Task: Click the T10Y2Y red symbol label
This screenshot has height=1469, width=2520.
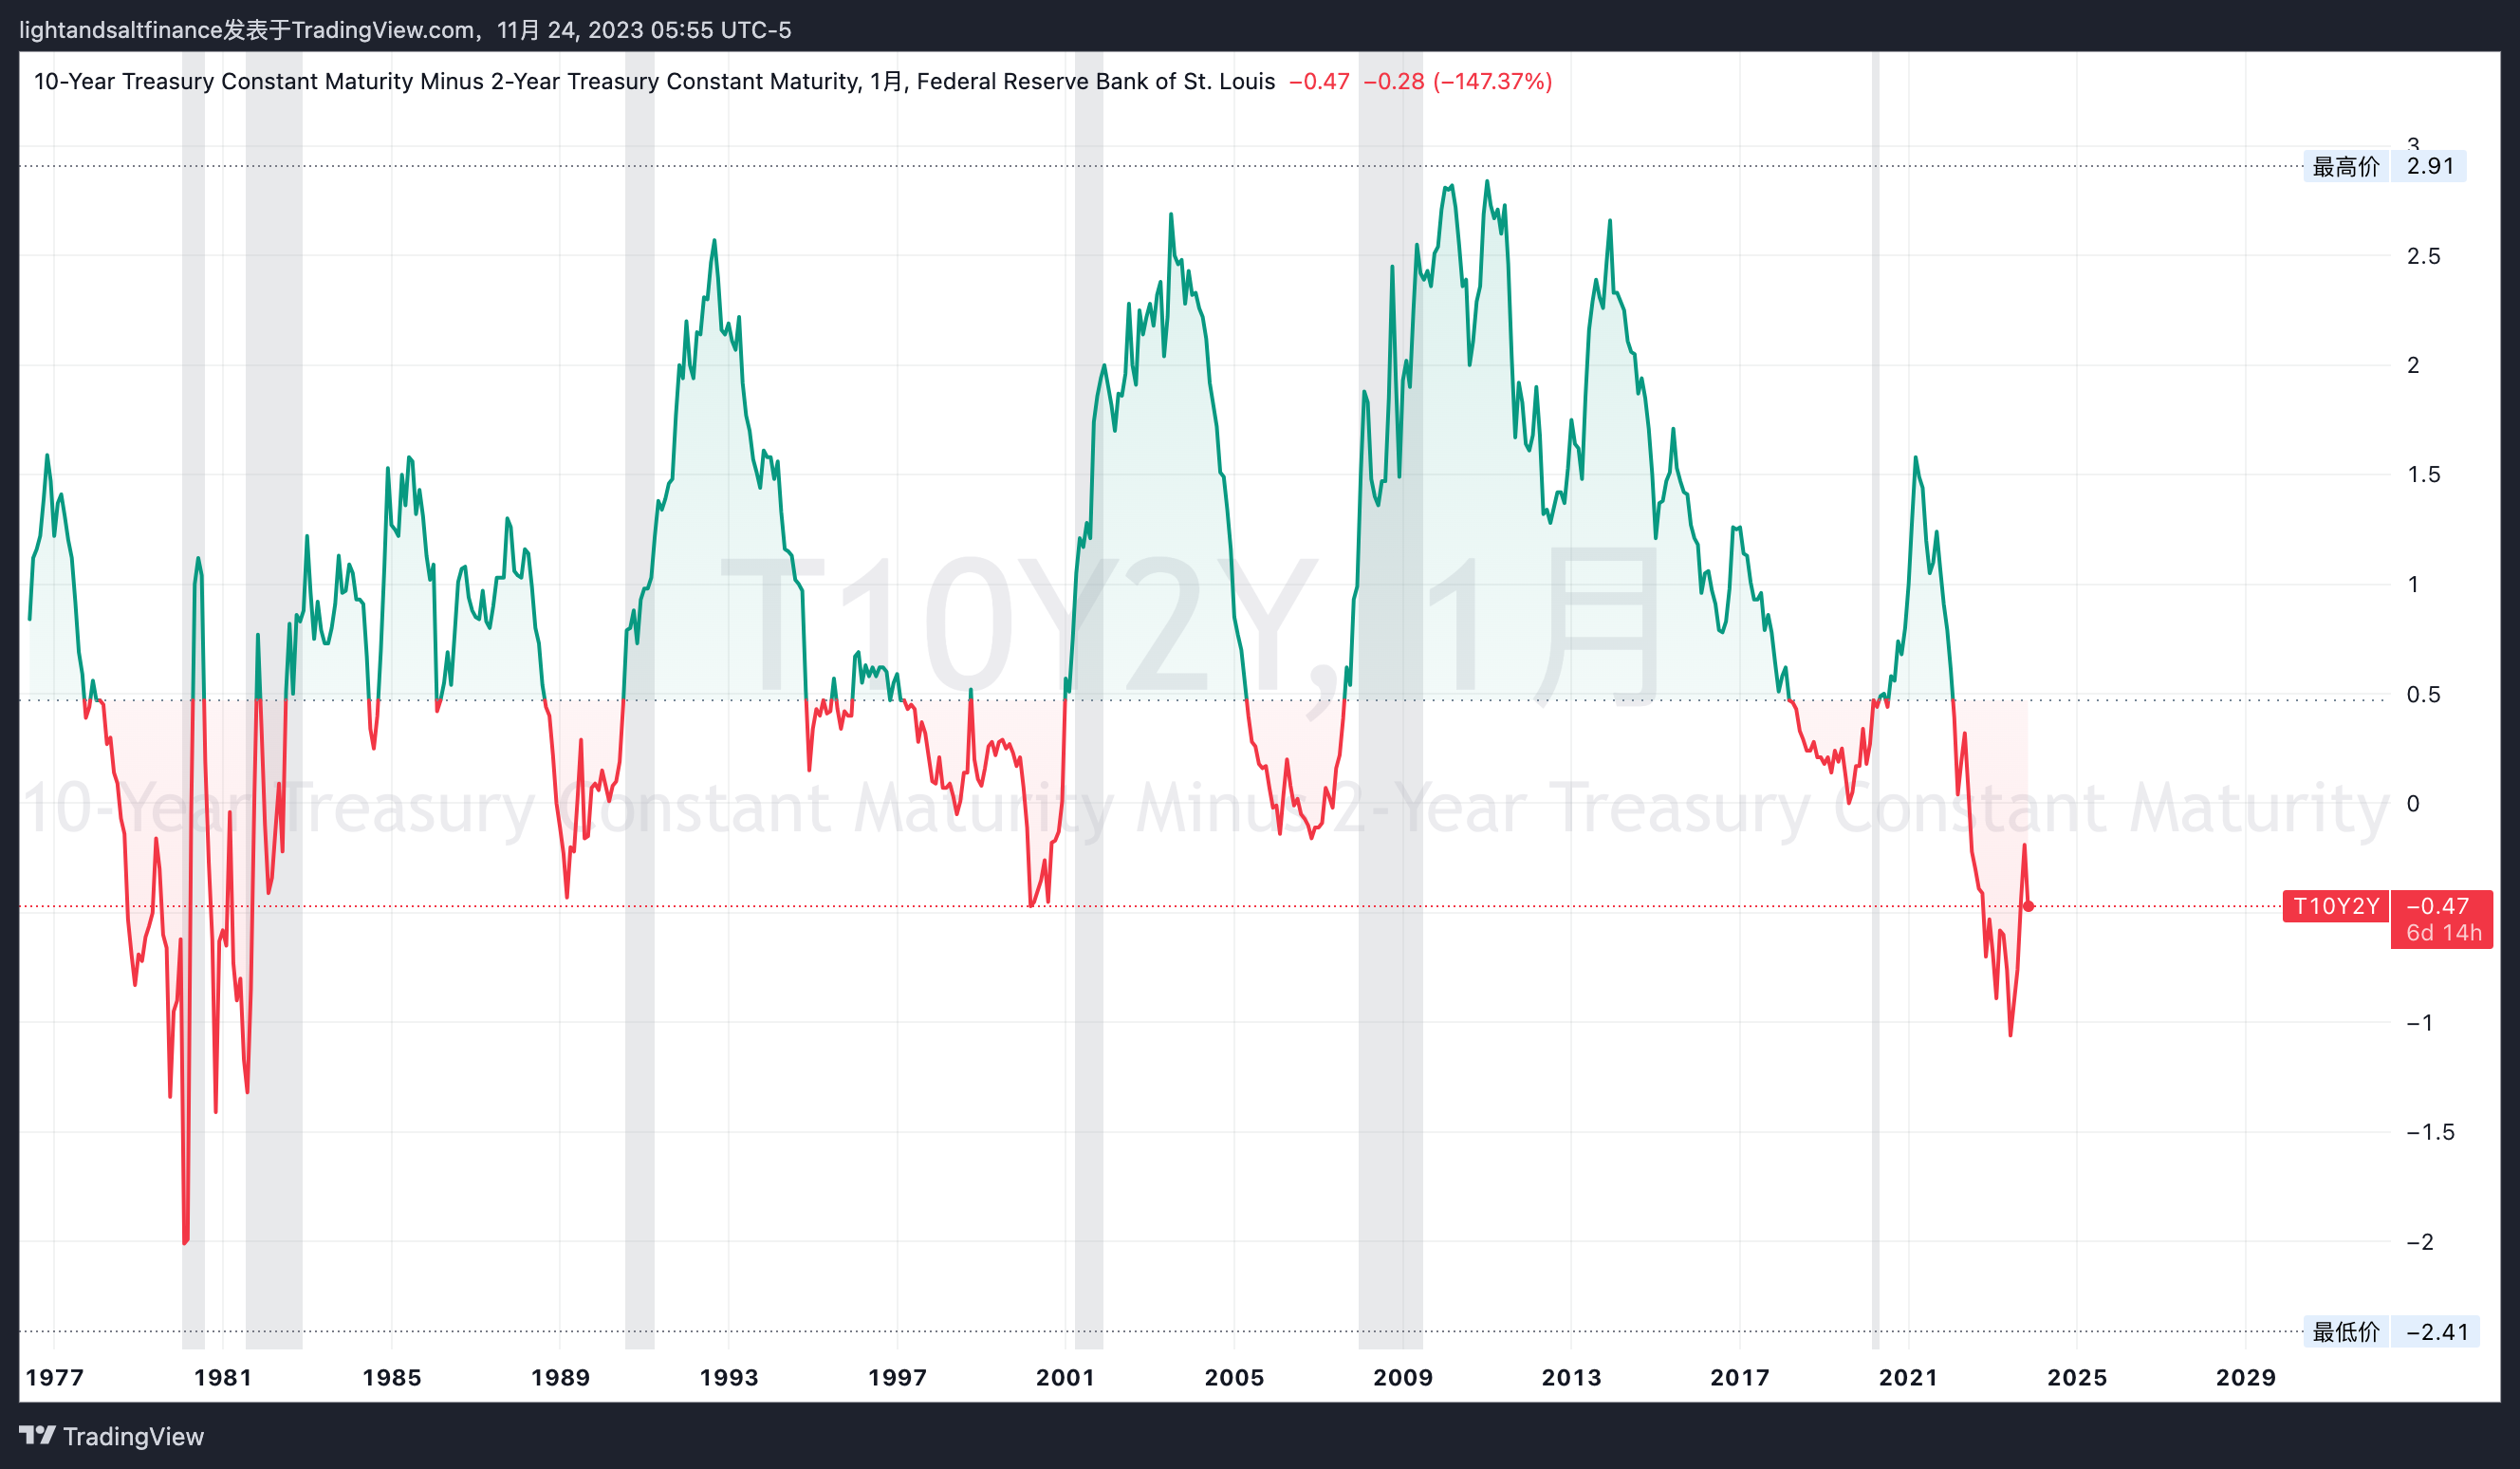Action: 2335,906
